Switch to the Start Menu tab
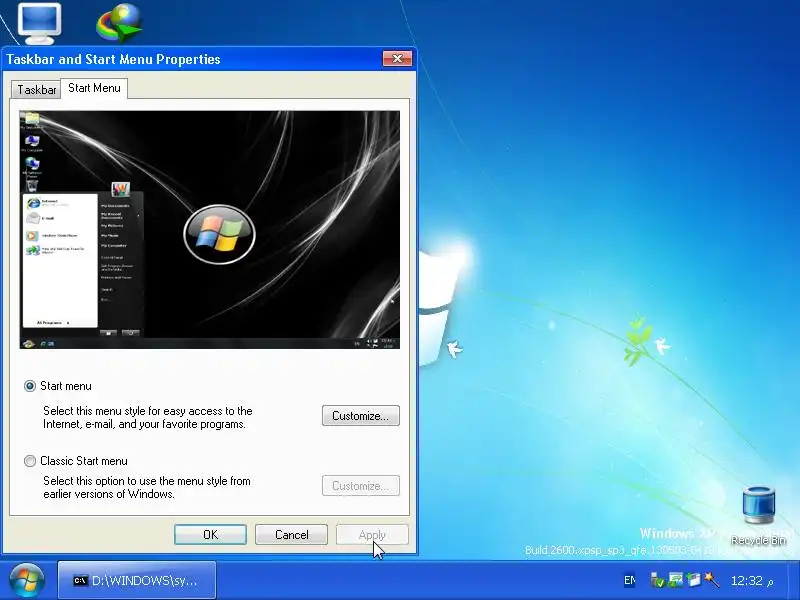800x600 pixels. click(94, 88)
